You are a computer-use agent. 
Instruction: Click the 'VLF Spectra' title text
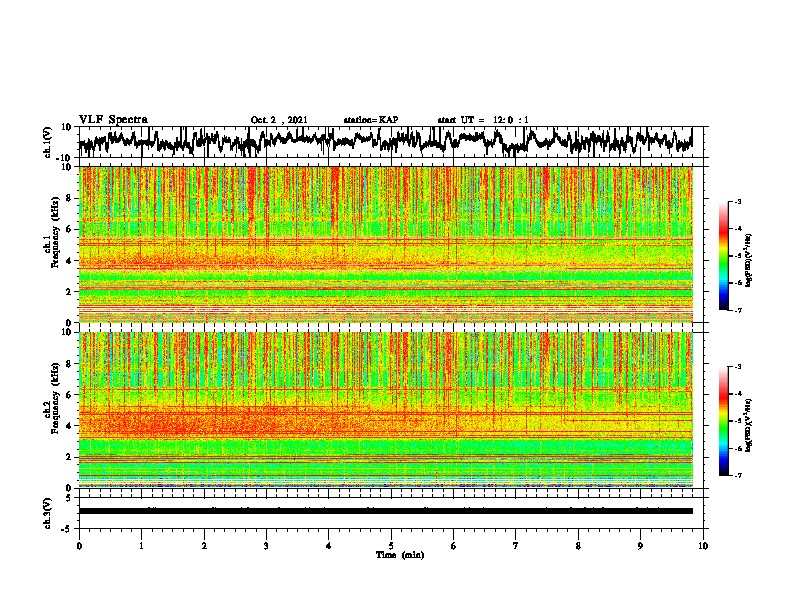[113, 120]
